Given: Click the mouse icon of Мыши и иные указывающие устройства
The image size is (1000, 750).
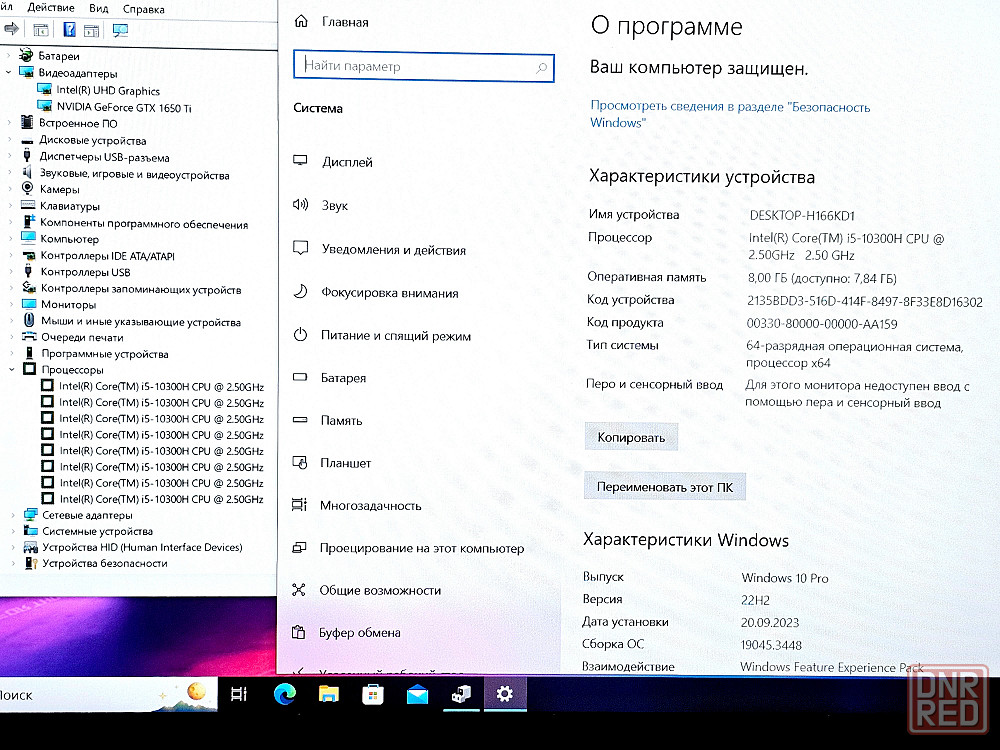Looking at the screenshot, I should click(29, 320).
